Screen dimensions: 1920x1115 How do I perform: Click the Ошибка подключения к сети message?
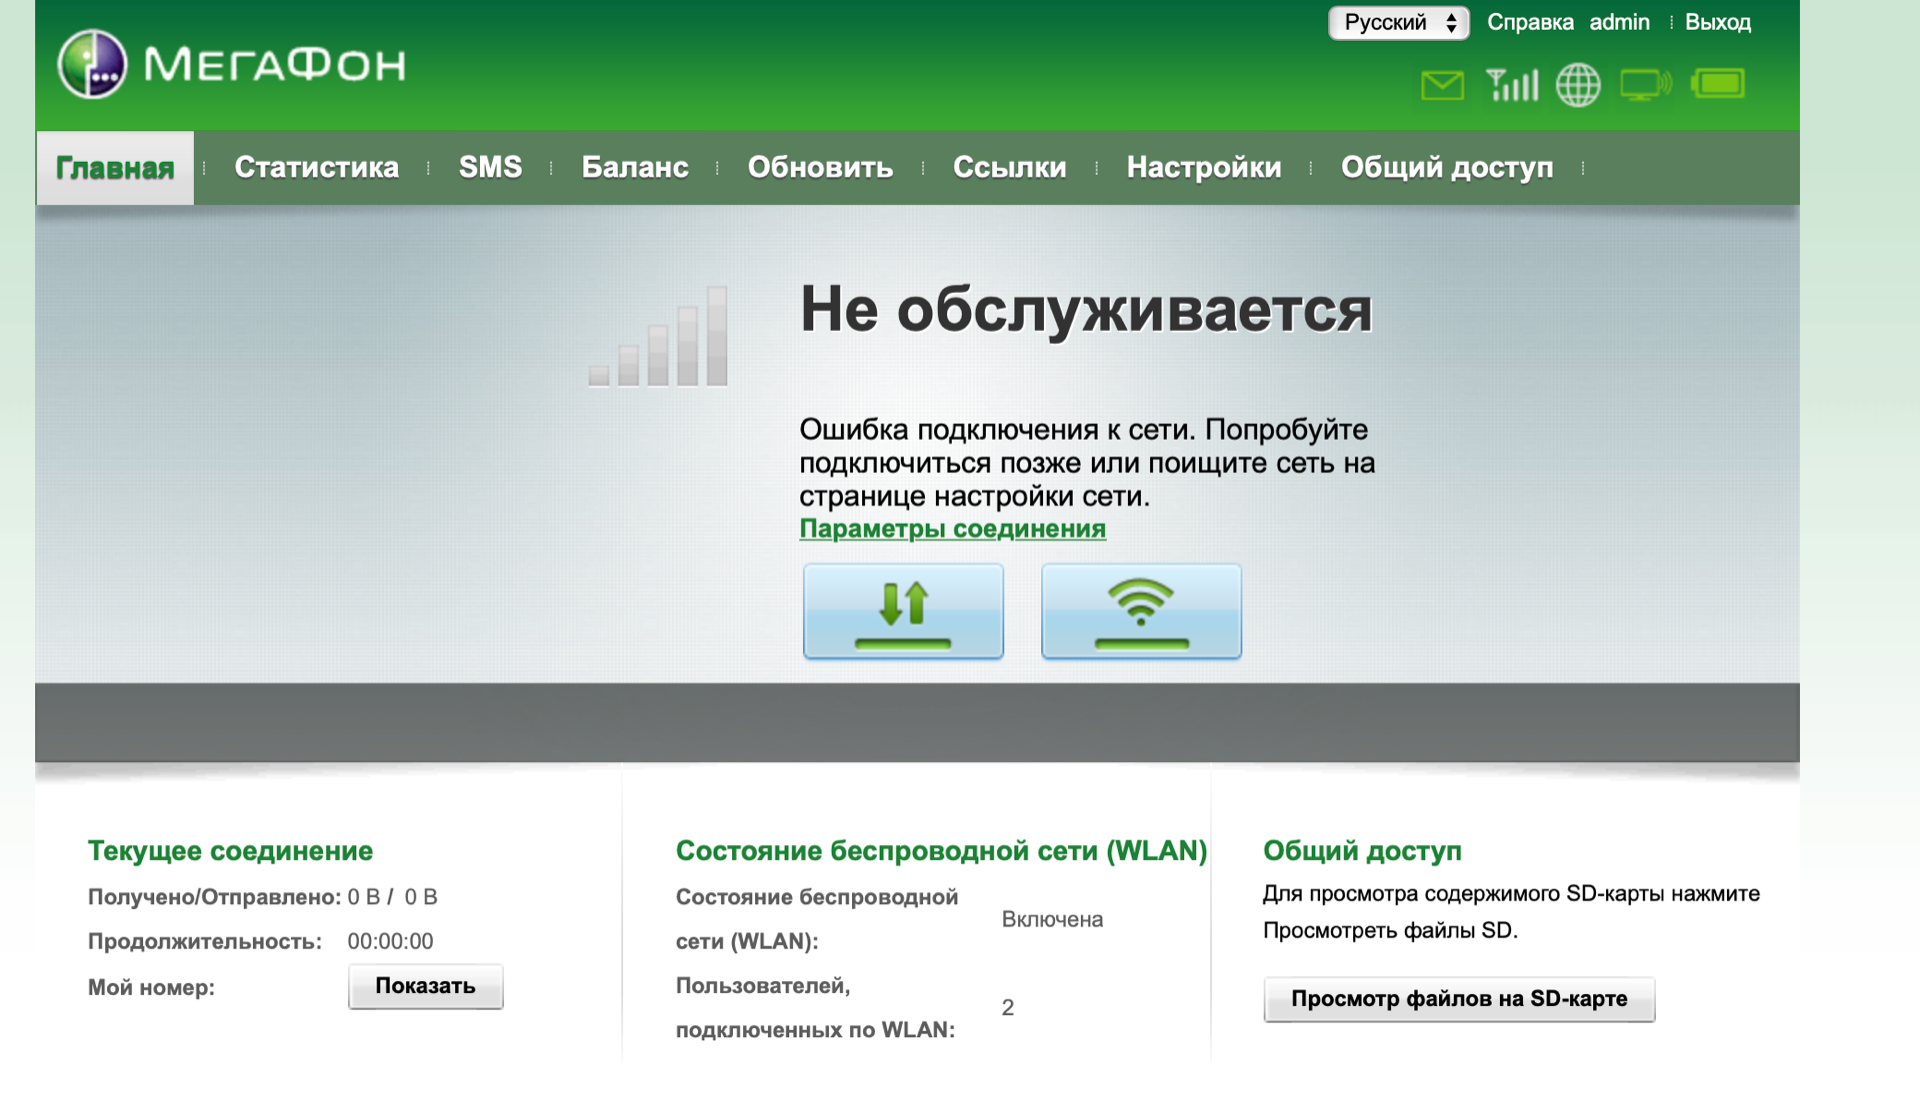(x=1087, y=462)
